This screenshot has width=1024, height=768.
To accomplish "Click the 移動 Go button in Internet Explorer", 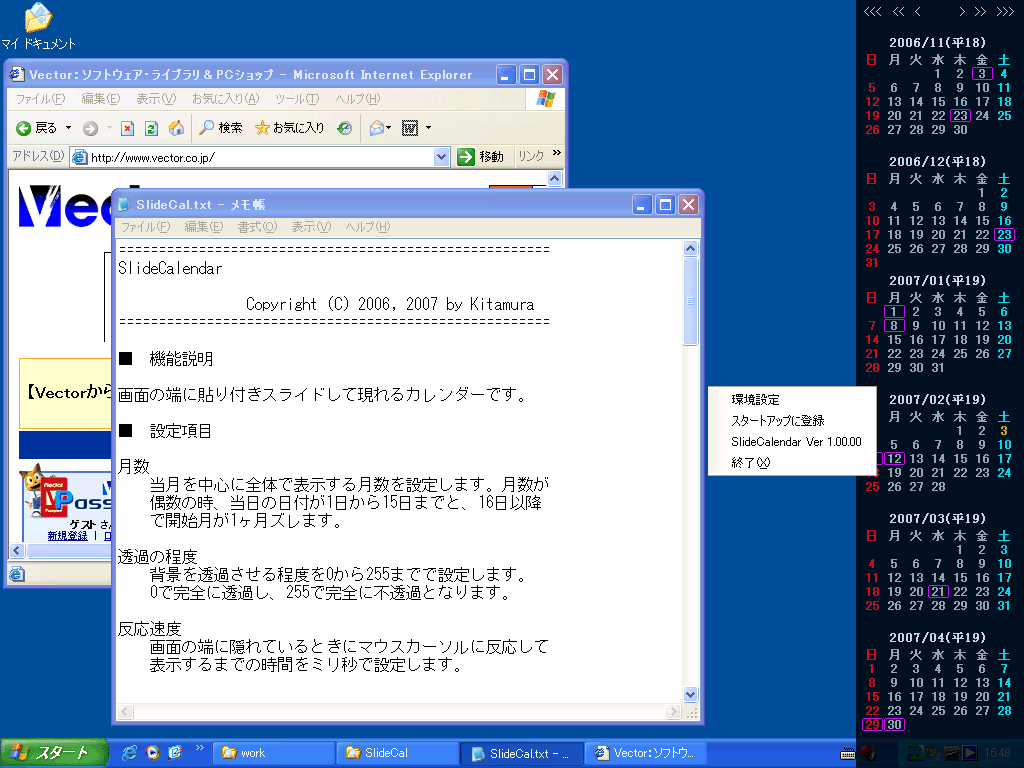I will pyautogui.click(x=481, y=157).
